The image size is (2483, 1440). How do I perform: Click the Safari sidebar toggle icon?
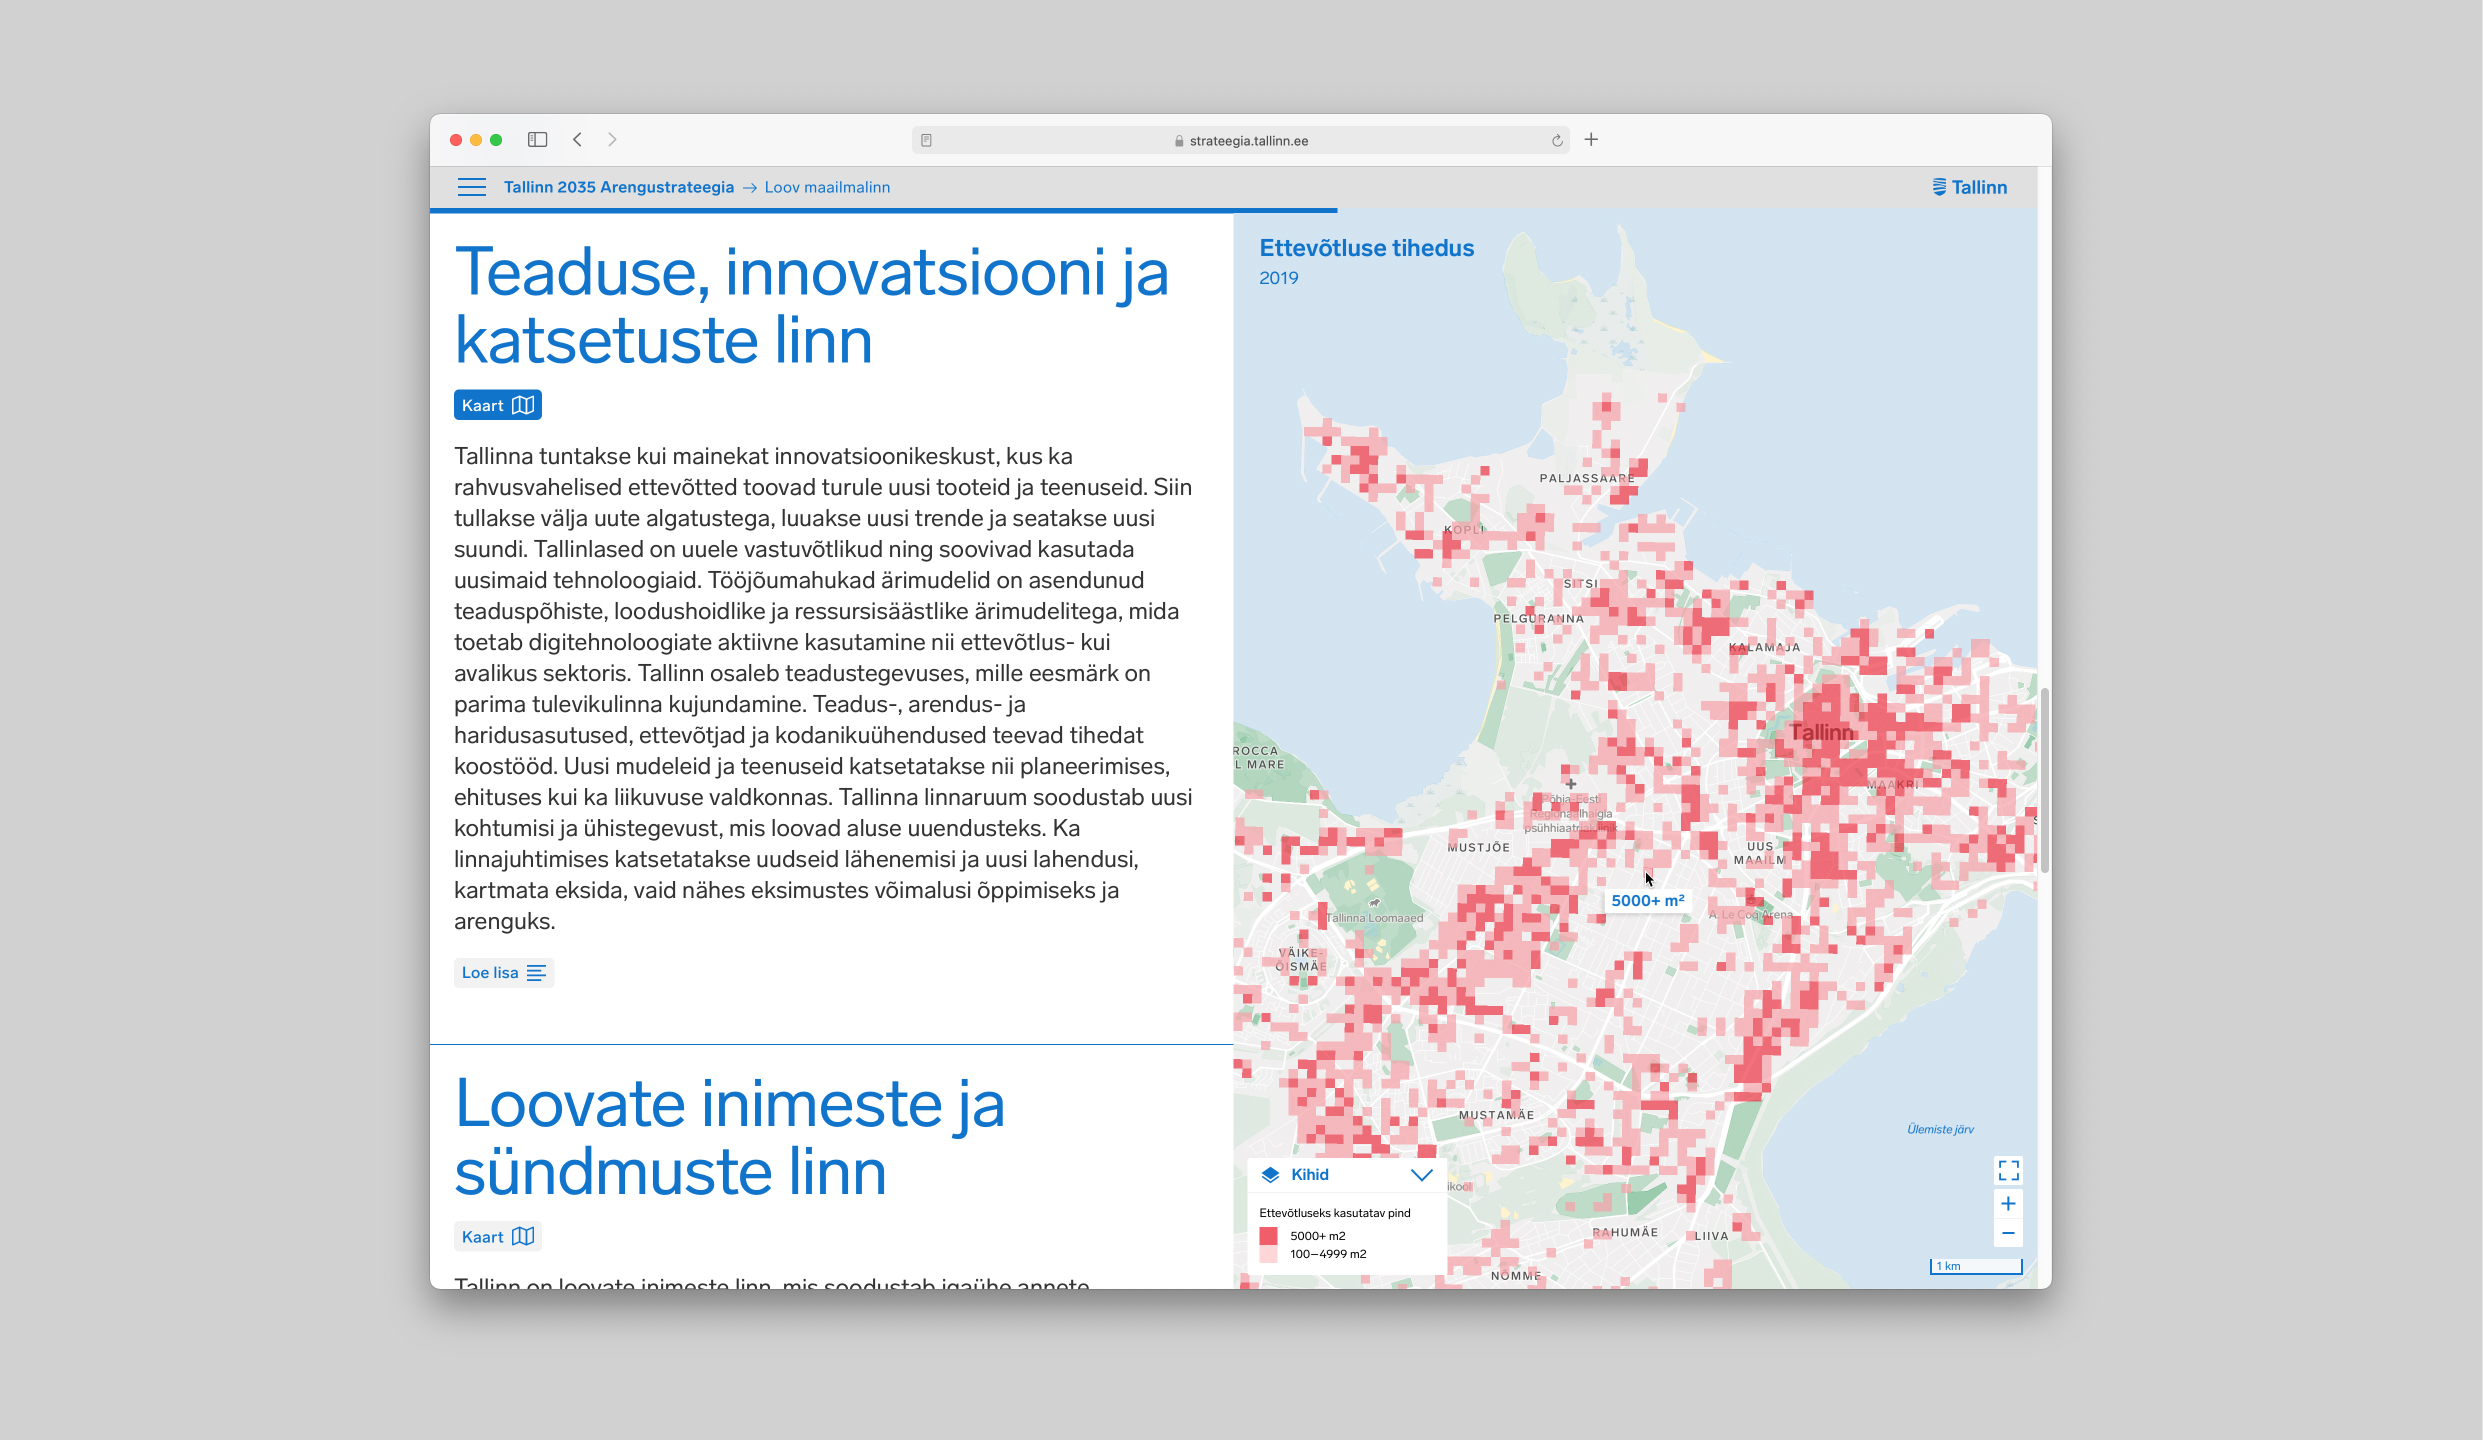click(x=537, y=140)
